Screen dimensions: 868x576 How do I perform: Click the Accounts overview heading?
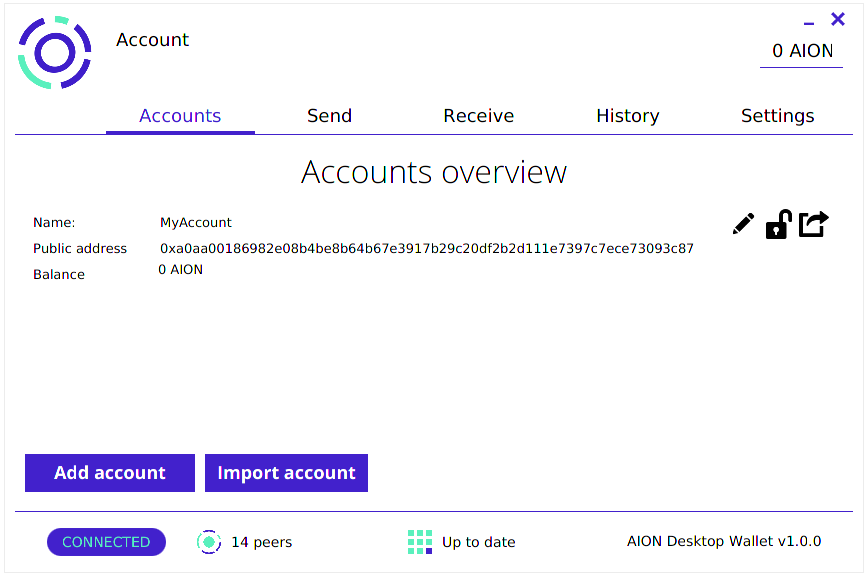(x=434, y=172)
